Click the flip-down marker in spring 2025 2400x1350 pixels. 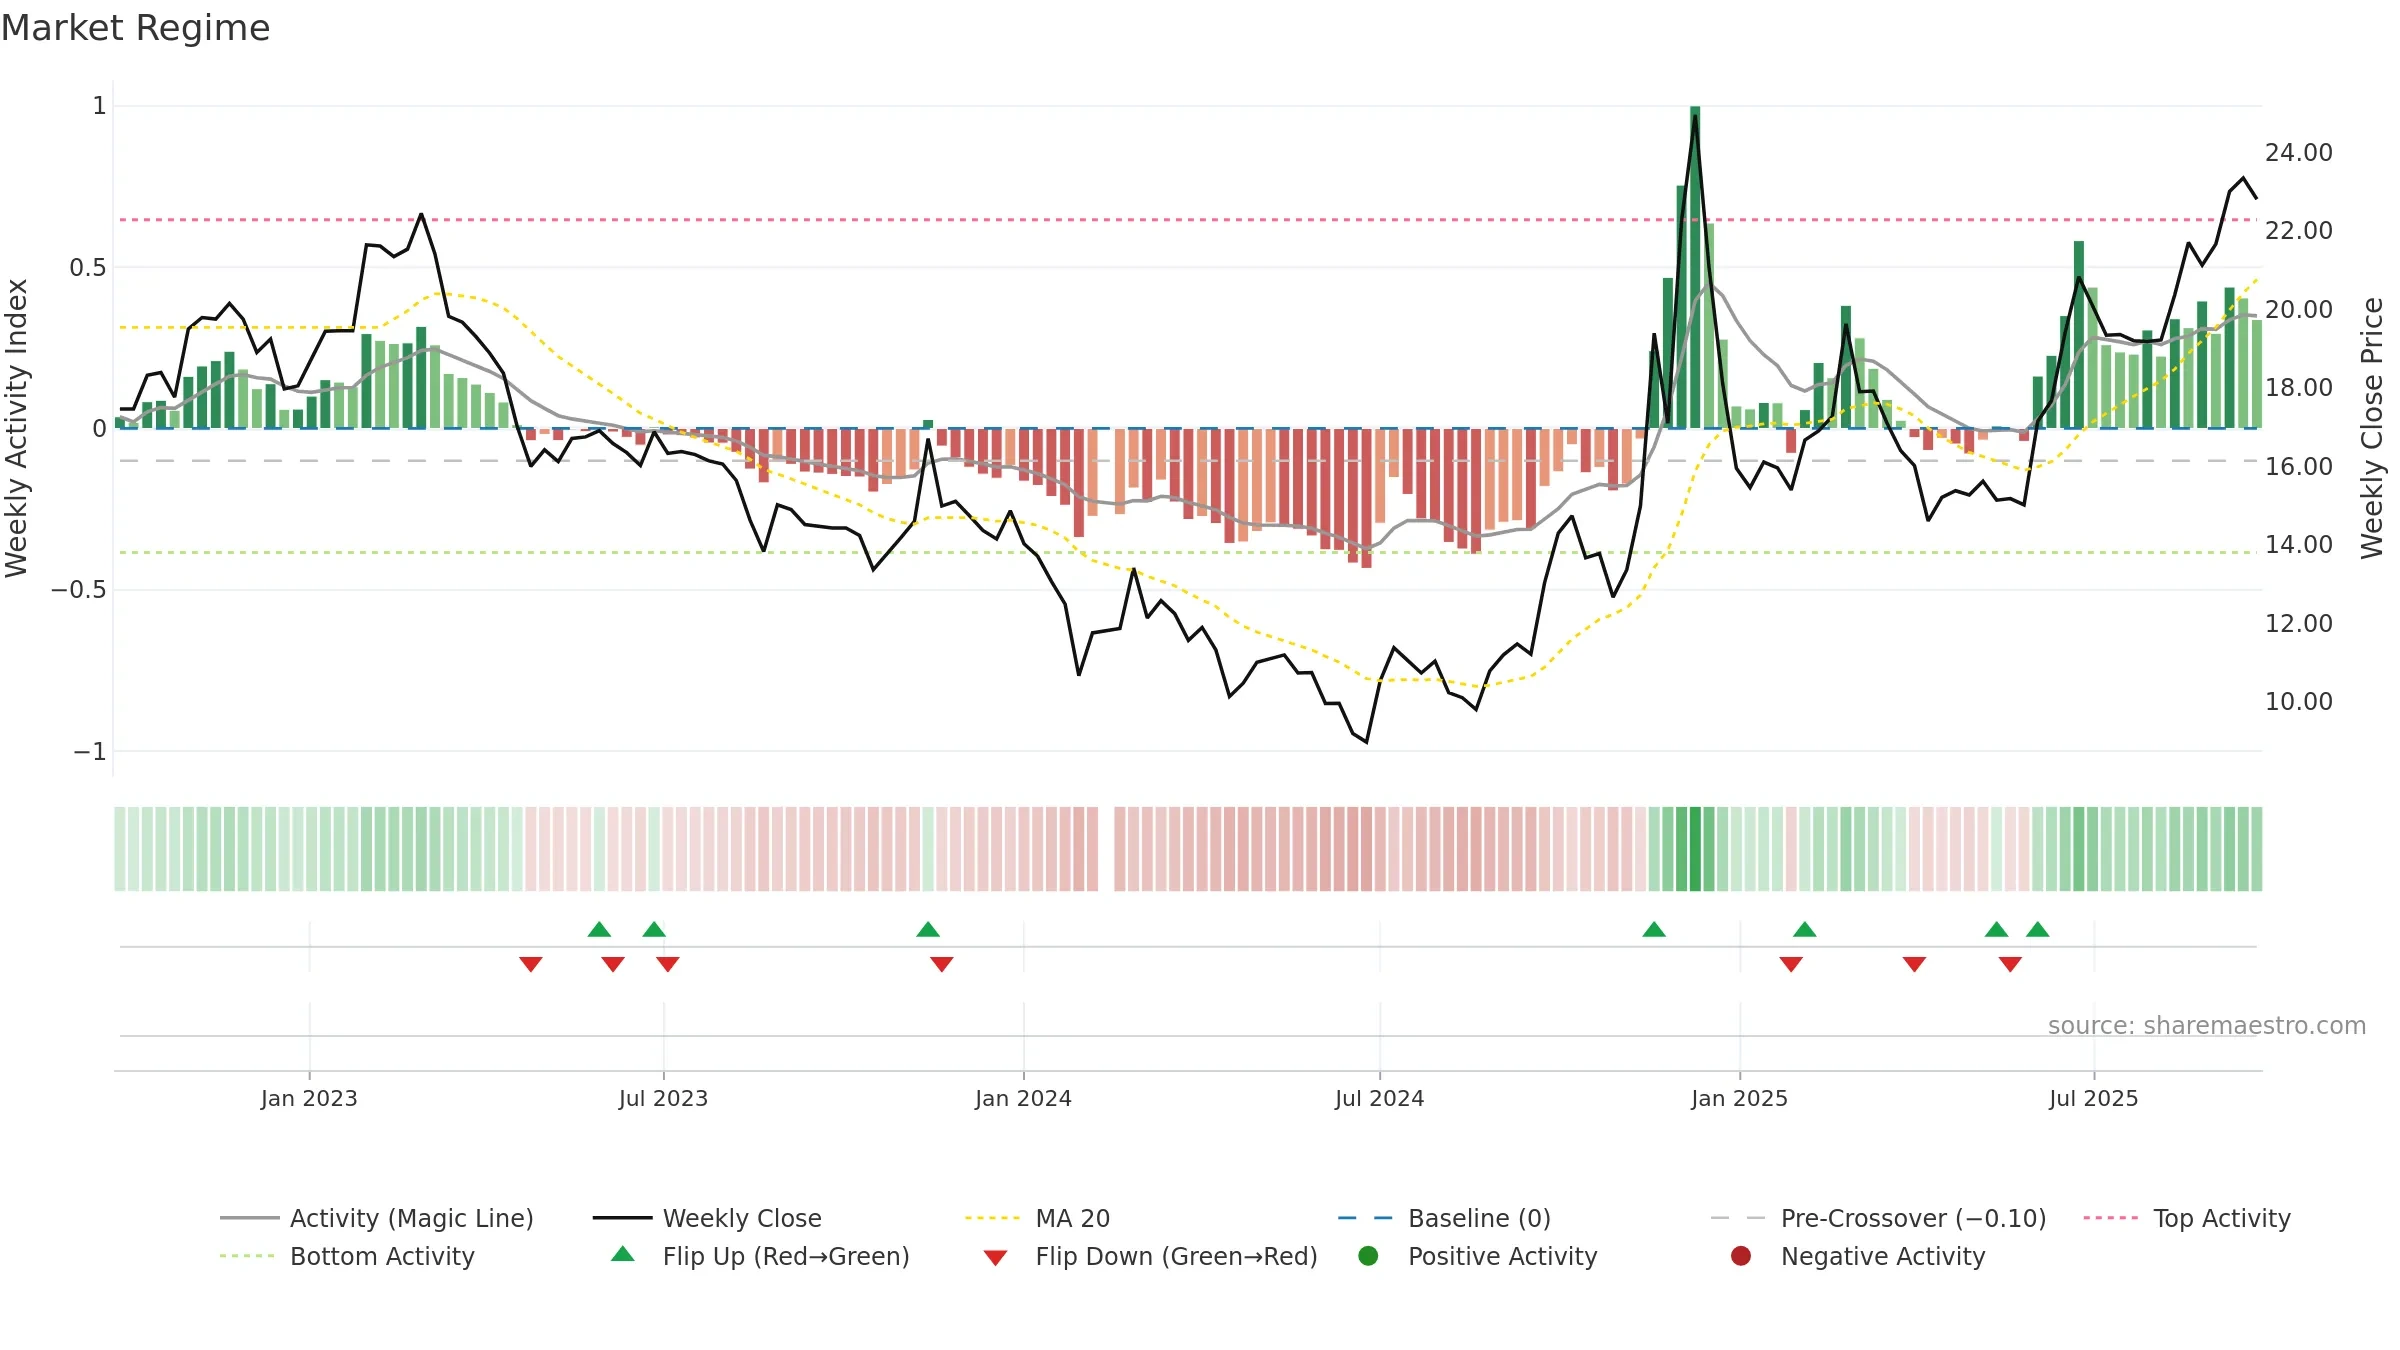pos(1915,964)
